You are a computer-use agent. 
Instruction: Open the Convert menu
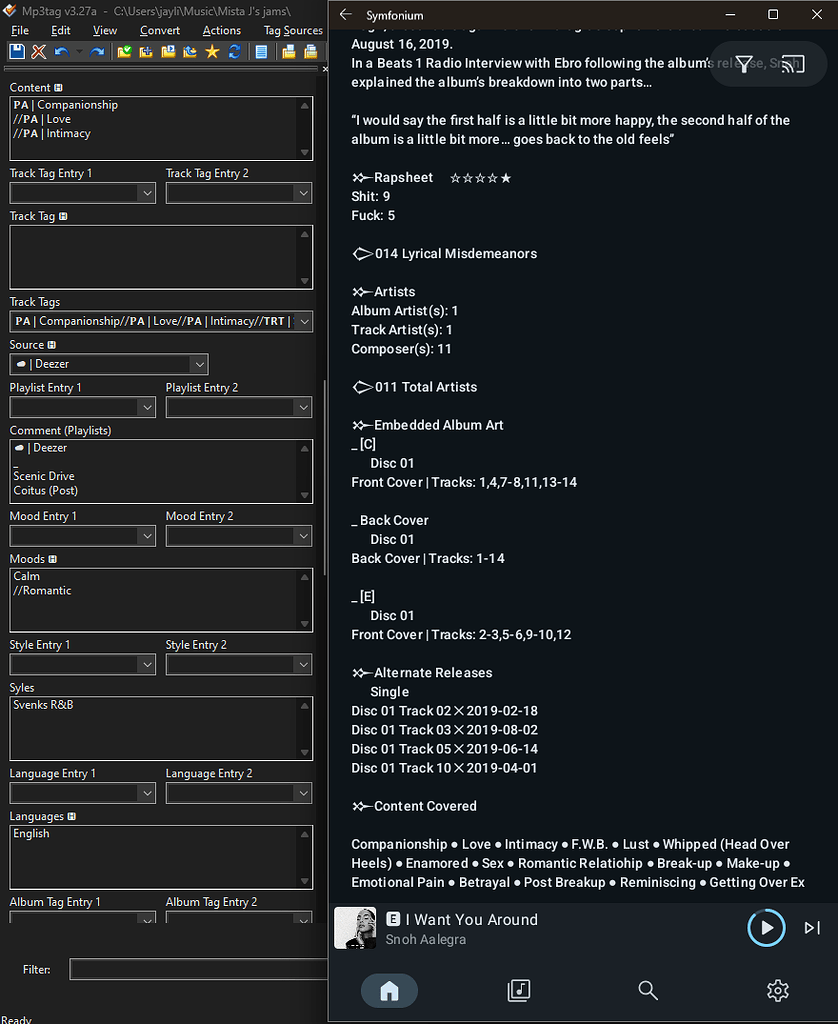tap(159, 30)
